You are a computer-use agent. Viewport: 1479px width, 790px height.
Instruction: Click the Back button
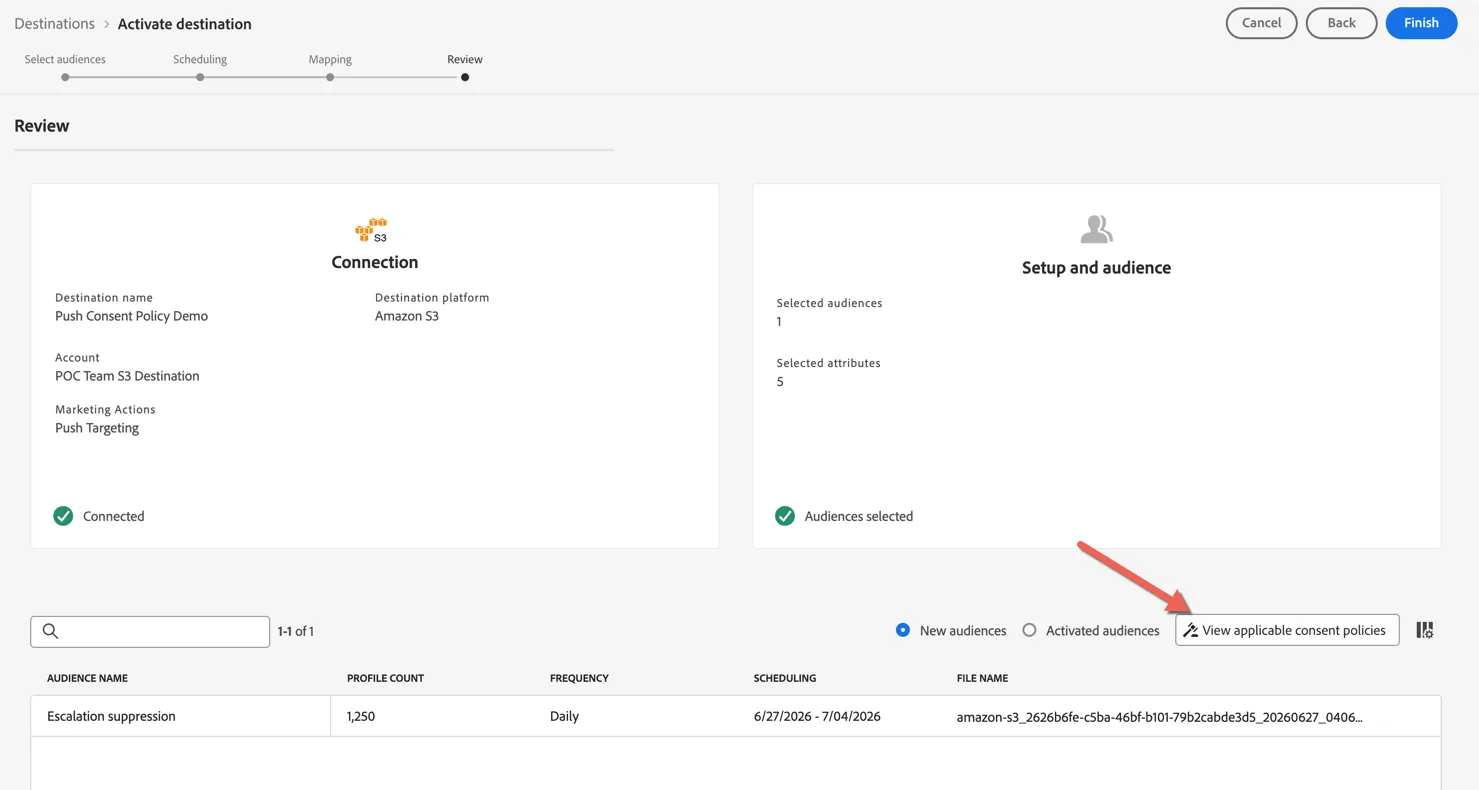coord(1341,23)
